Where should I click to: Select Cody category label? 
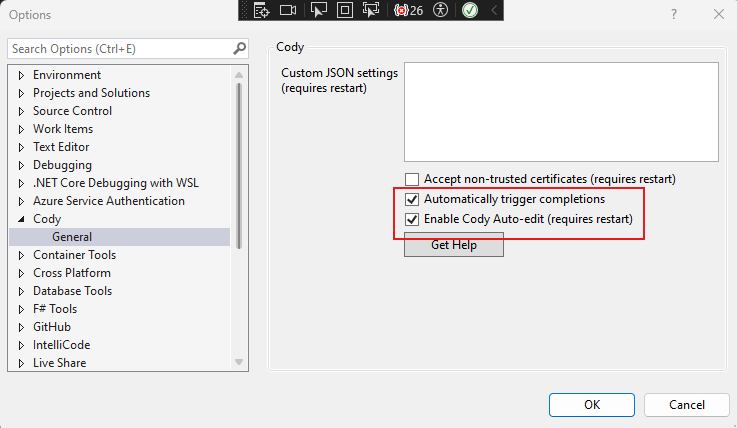tap(47, 219)
